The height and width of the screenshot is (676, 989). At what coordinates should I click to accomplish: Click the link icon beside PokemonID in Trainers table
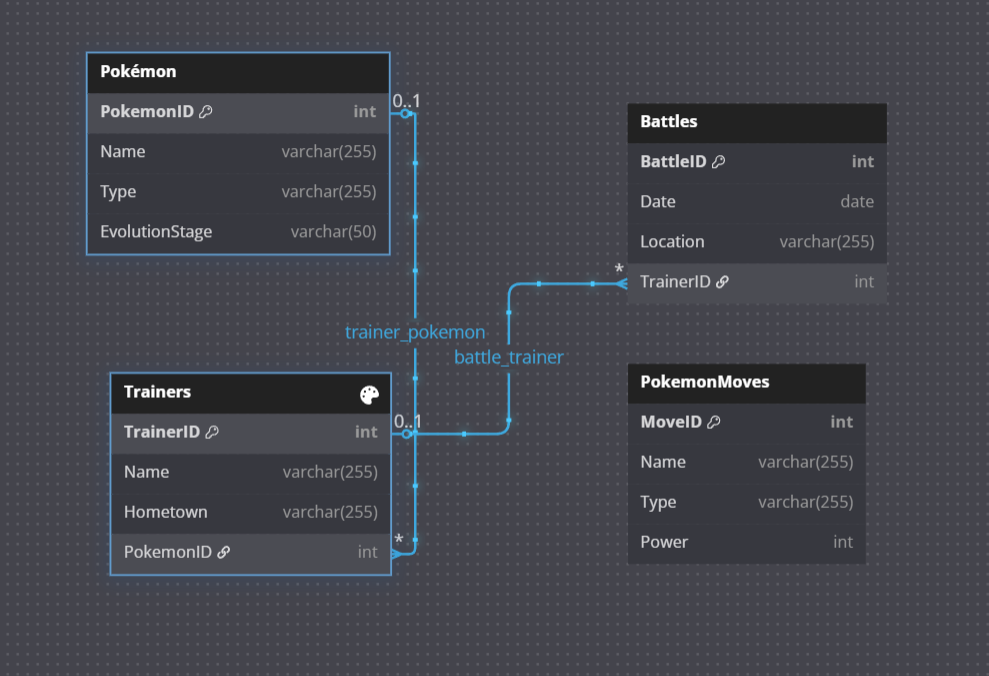pyautogui.click(x=223, y=552)
